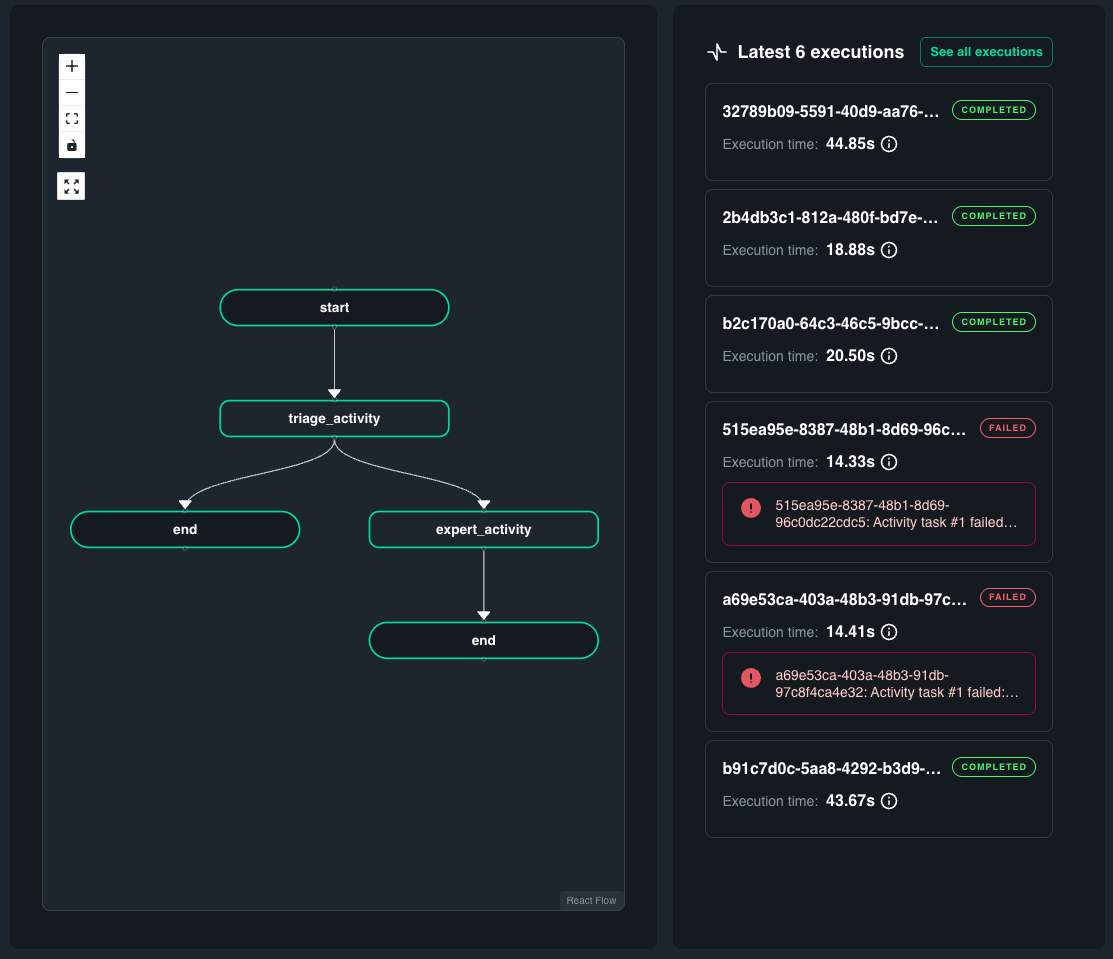Click the info icon next to 43.67s execution time
This screenshot has height=959, width=1113.
(x=889, y=801)
